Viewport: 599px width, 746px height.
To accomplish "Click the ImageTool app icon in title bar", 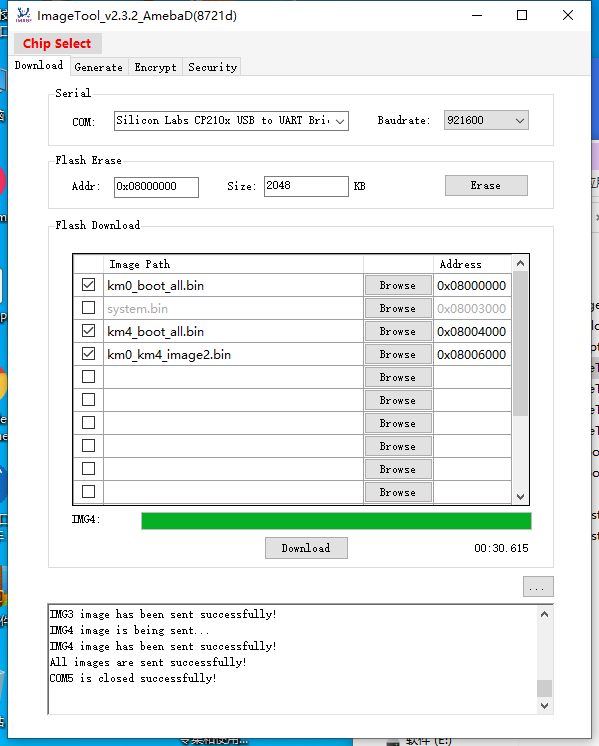I will coord(23,15).
